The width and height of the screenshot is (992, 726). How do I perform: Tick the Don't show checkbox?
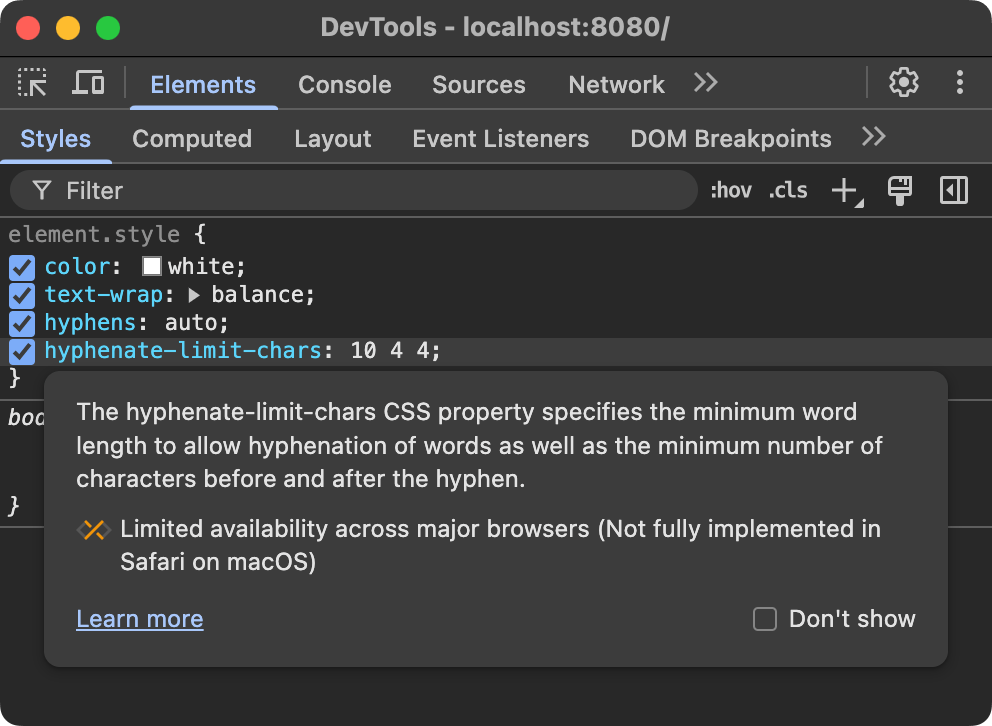(x=764, y=619)
